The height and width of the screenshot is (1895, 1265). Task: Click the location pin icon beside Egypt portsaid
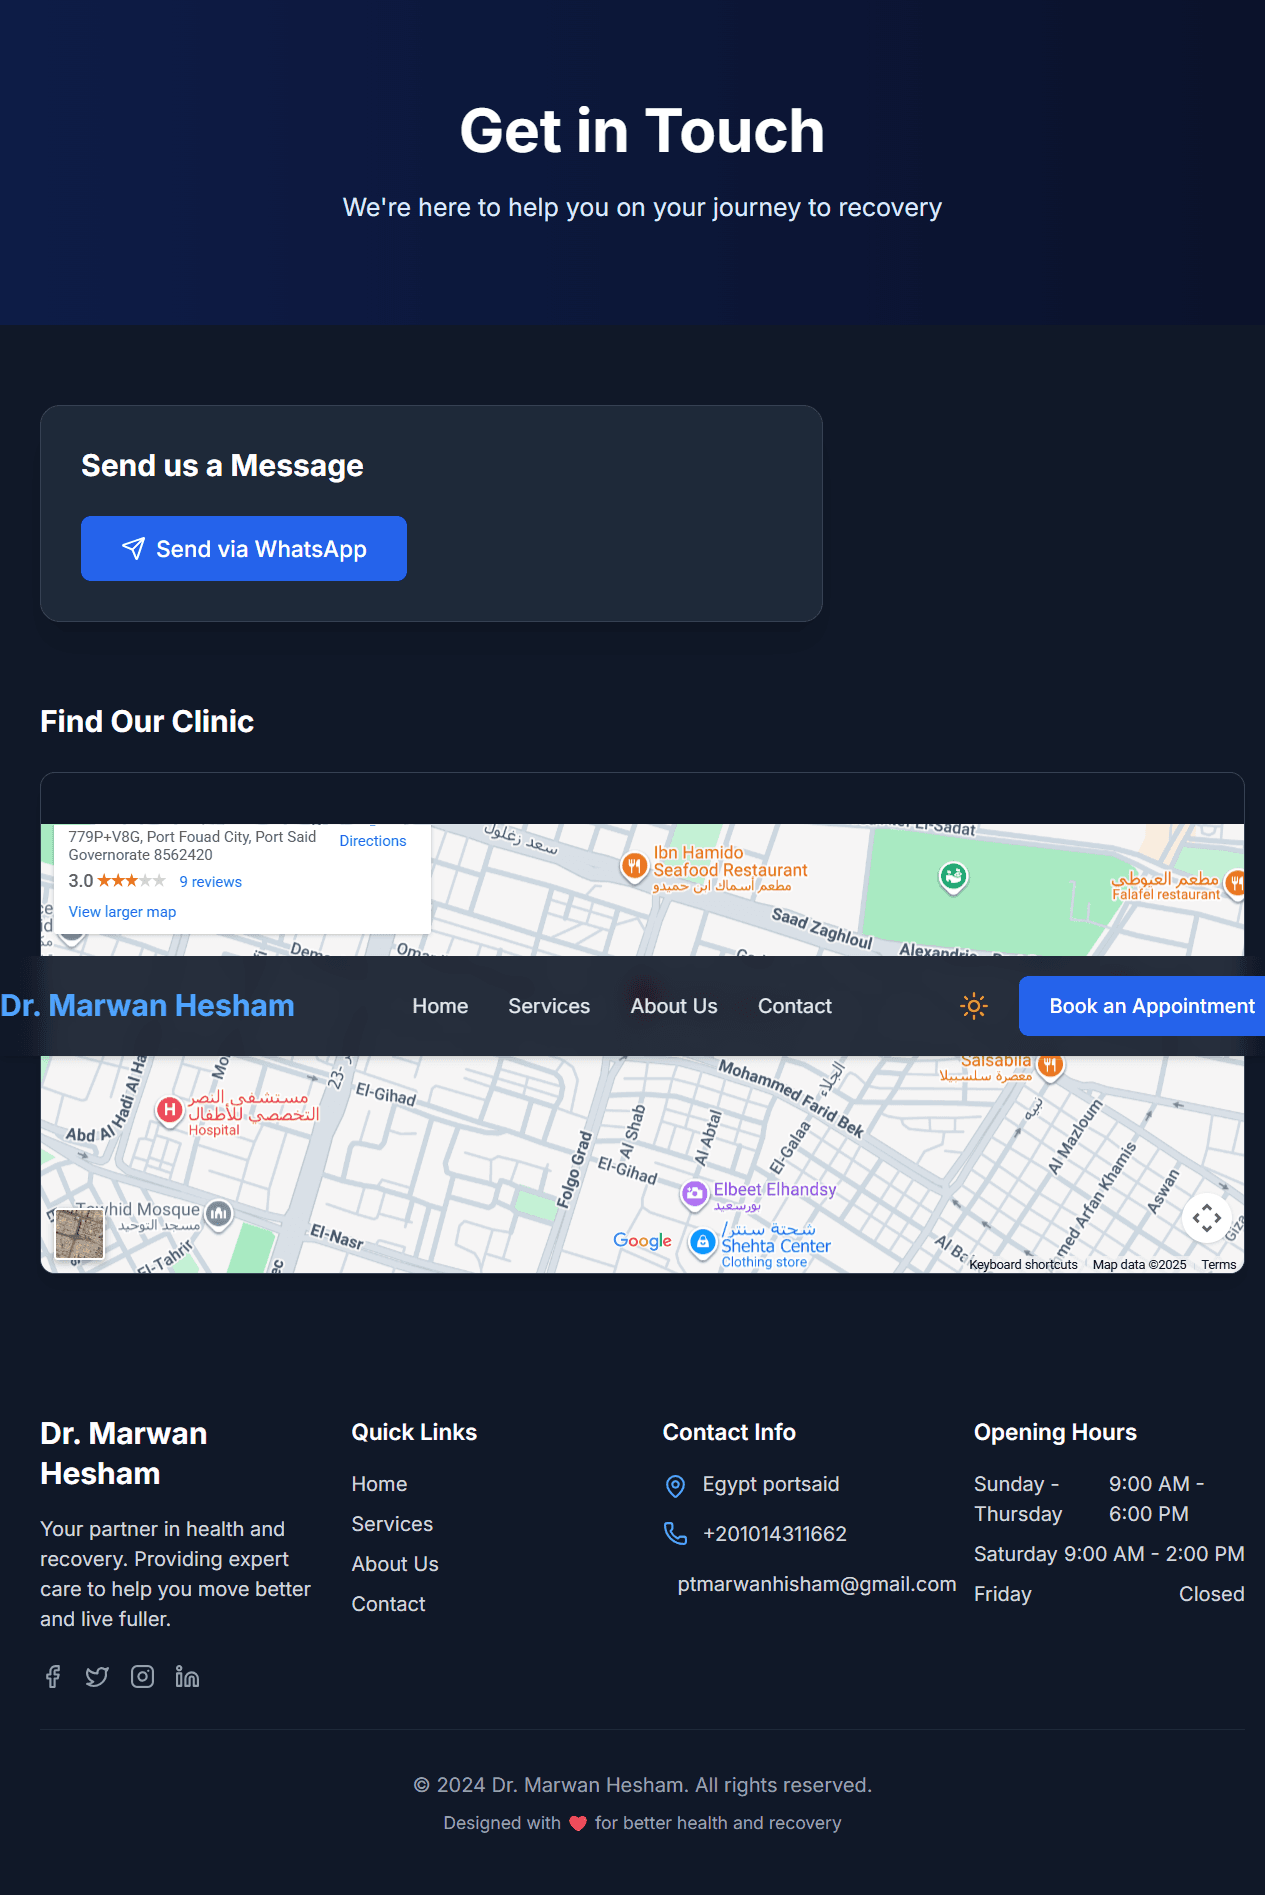[x=676, y=1486]
